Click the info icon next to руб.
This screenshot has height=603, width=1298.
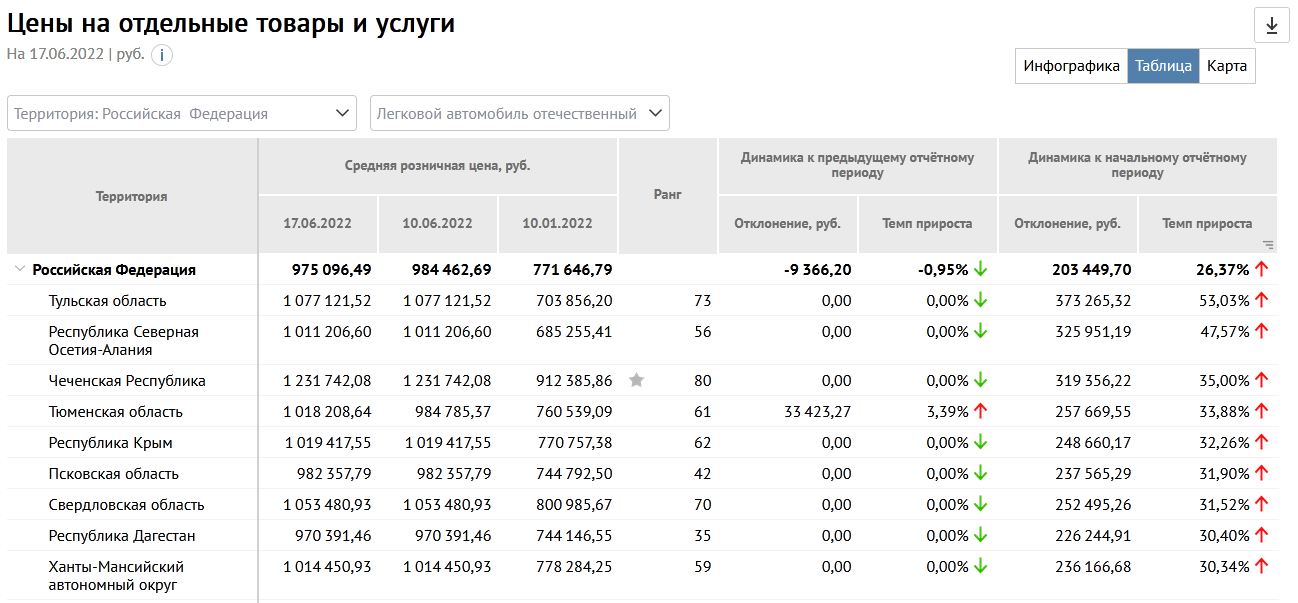[x=162, y=55]
